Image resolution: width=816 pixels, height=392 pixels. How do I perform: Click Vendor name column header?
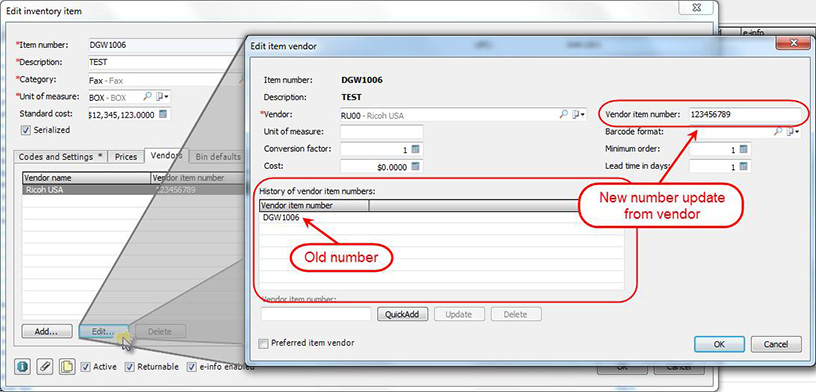coord(86,178)
